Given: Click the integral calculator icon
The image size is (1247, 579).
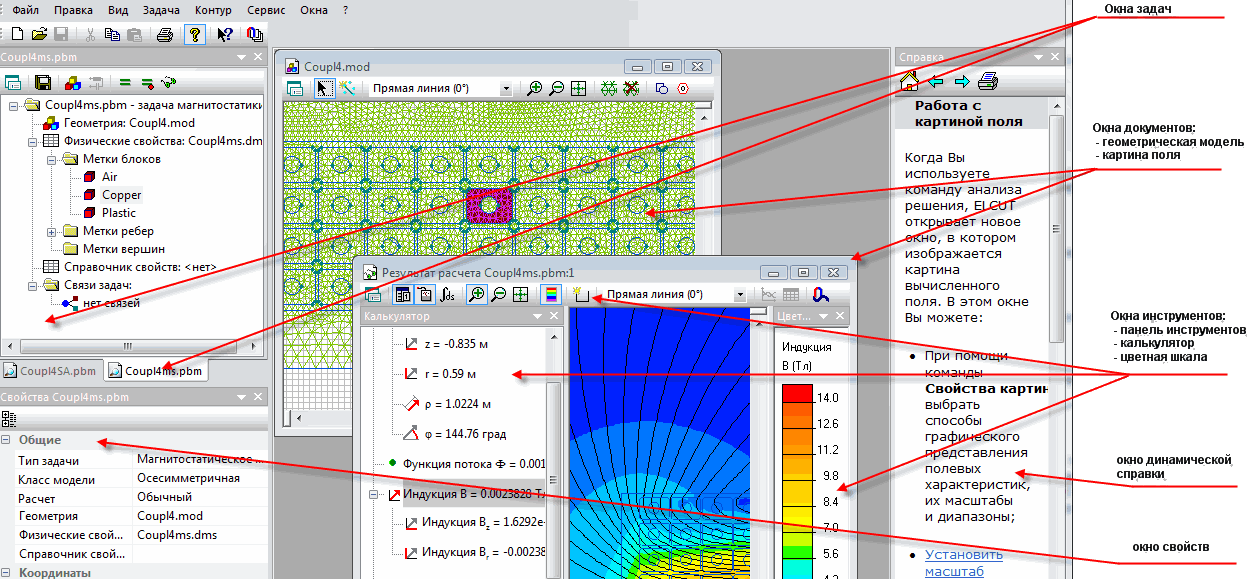Looking at the screenshot, I should 448,294.
